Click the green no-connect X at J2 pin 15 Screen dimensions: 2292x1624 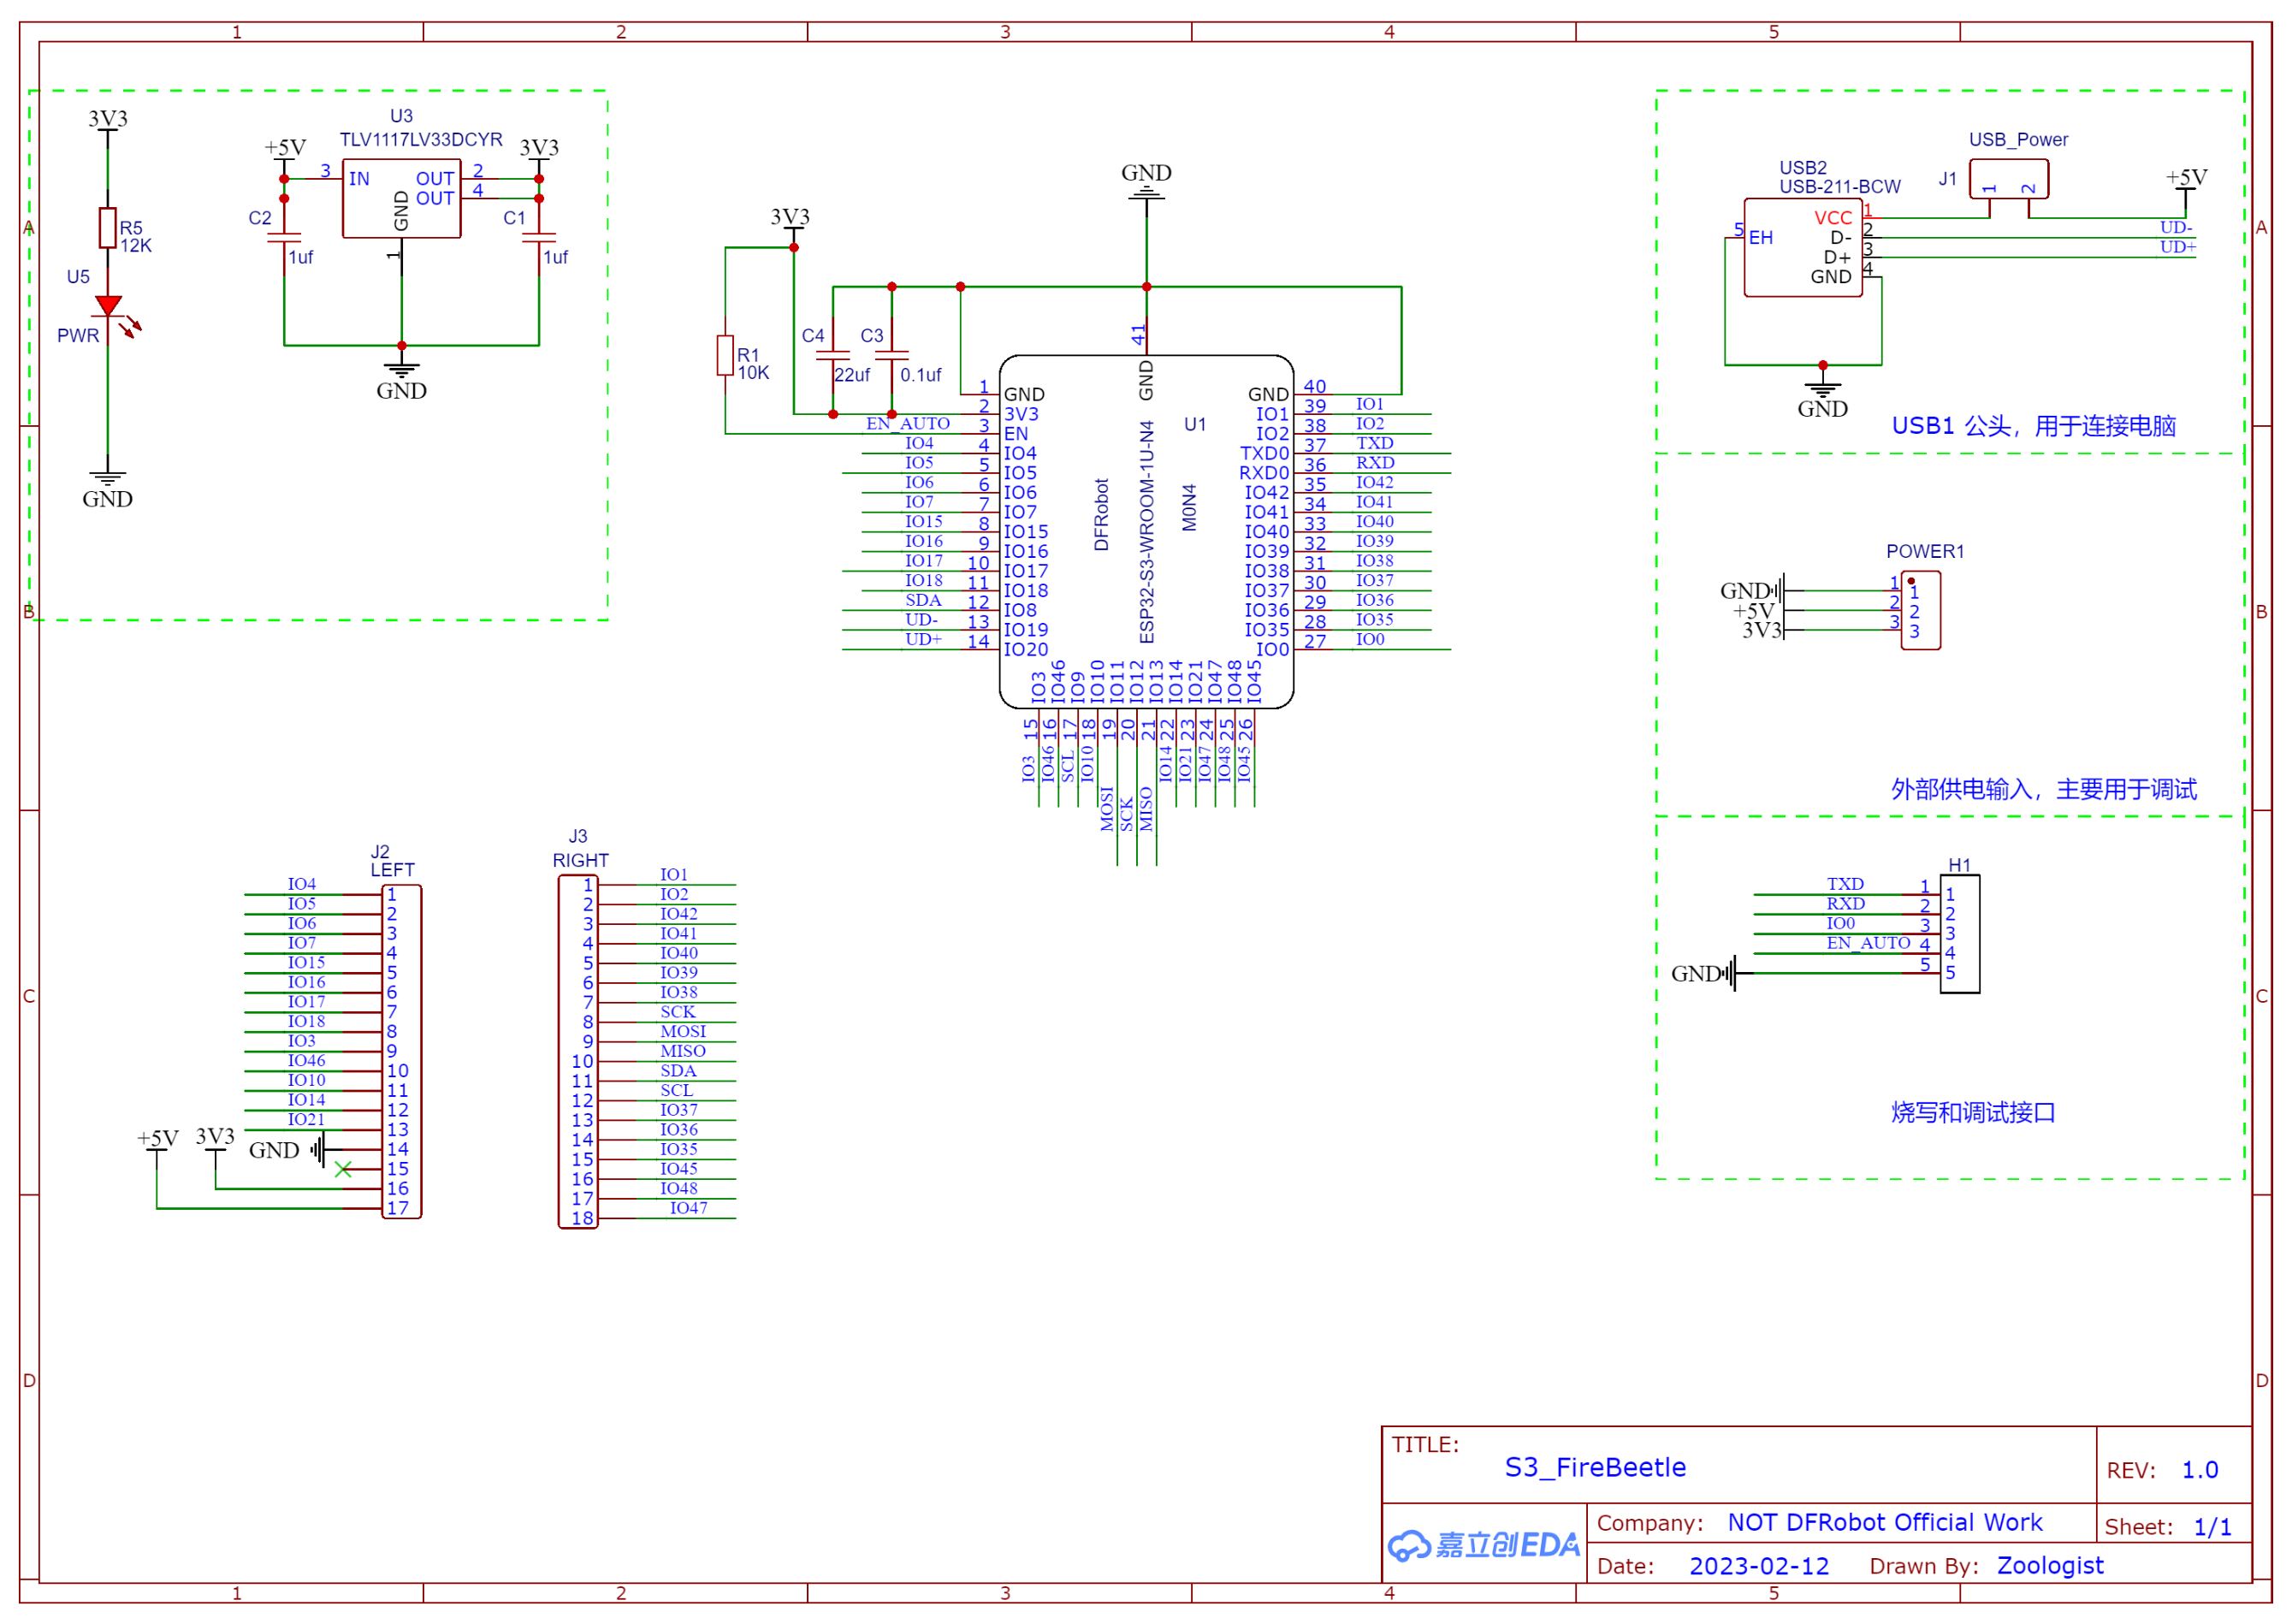tap(343, 1169)
